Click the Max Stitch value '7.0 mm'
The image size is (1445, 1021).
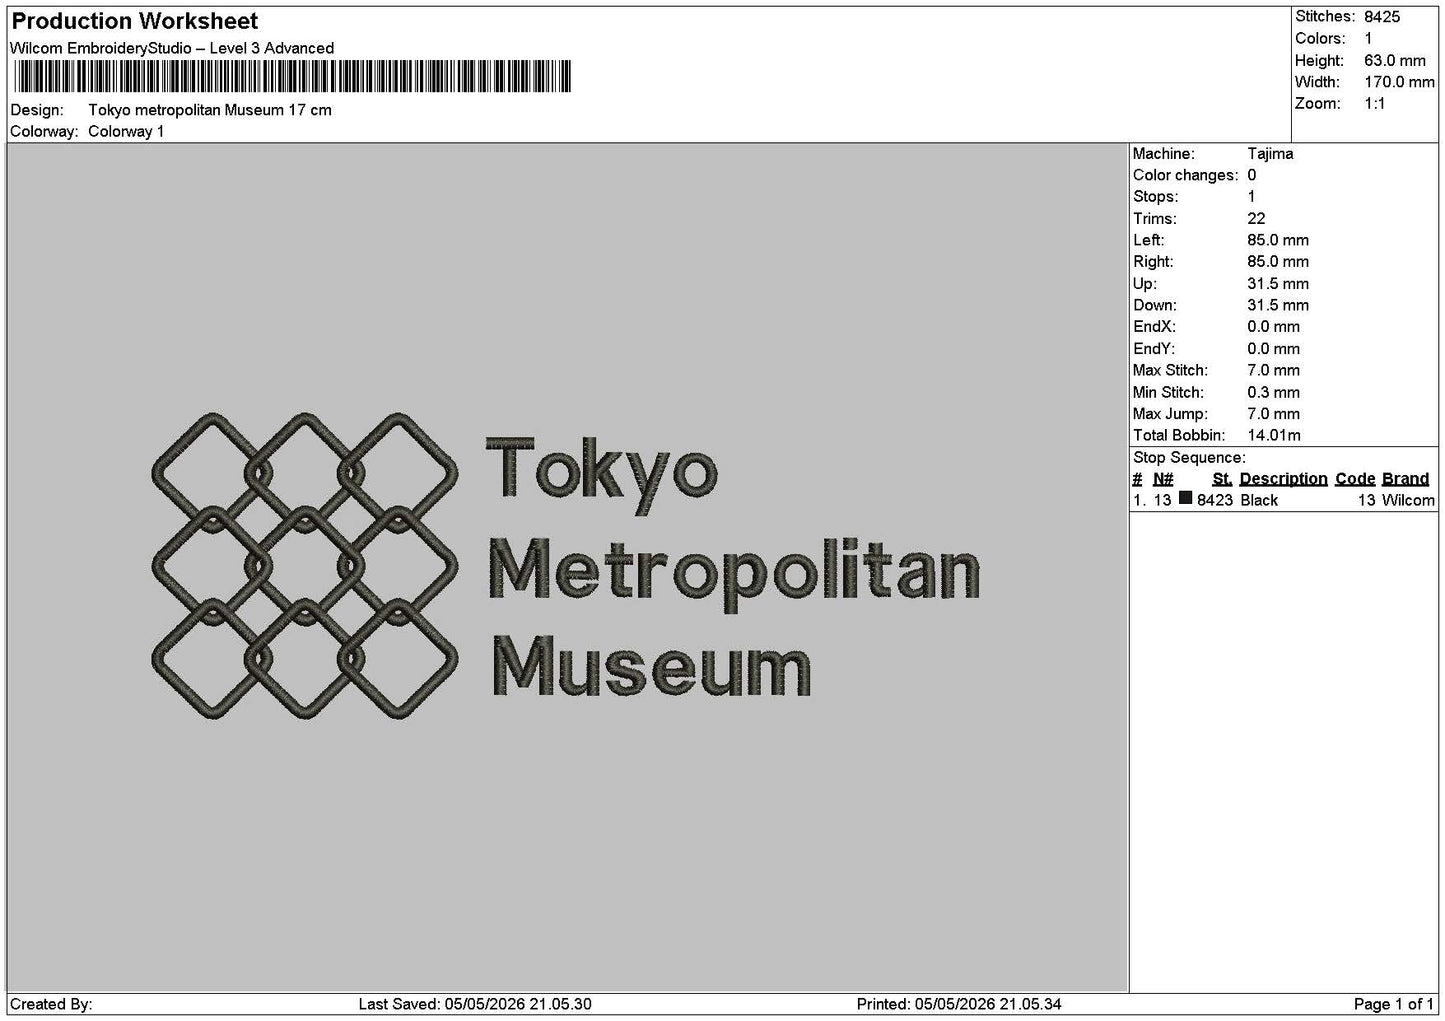coord(1273,371)
